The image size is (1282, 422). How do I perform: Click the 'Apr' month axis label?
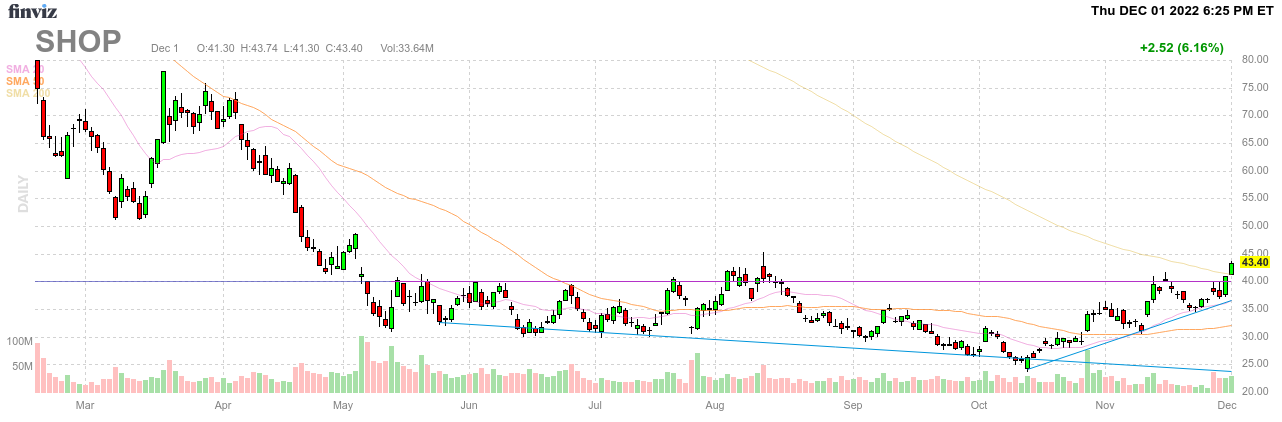pos(222,405)
